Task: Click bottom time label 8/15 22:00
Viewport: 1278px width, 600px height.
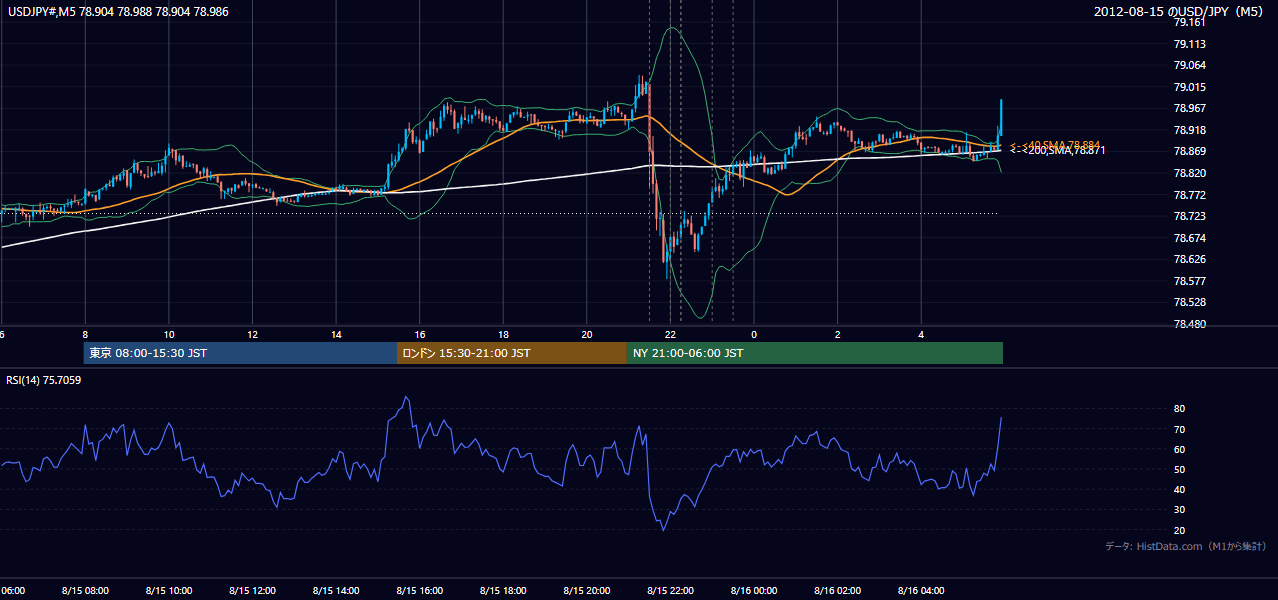Action: [x=671, y=590]
